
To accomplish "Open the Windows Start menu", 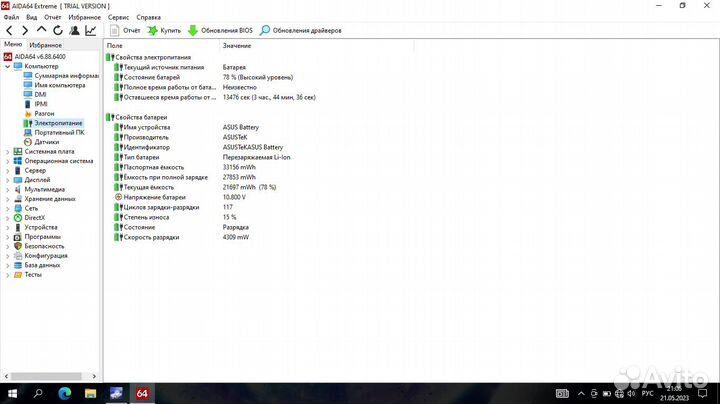I will point(10,395).
